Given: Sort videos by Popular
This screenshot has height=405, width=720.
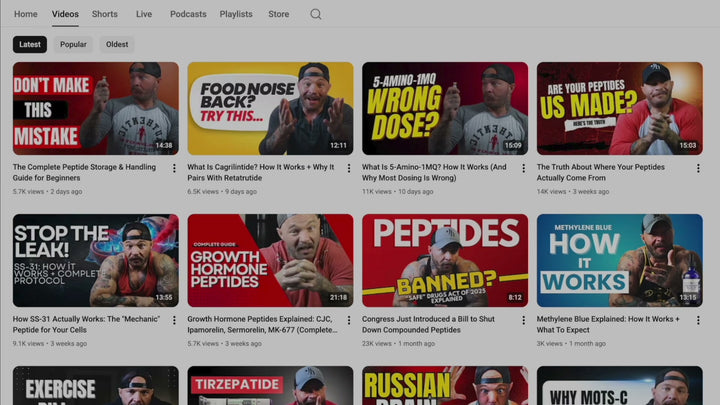Looking at the screenshot, I should pyautogui.click(x=73, y=45).
